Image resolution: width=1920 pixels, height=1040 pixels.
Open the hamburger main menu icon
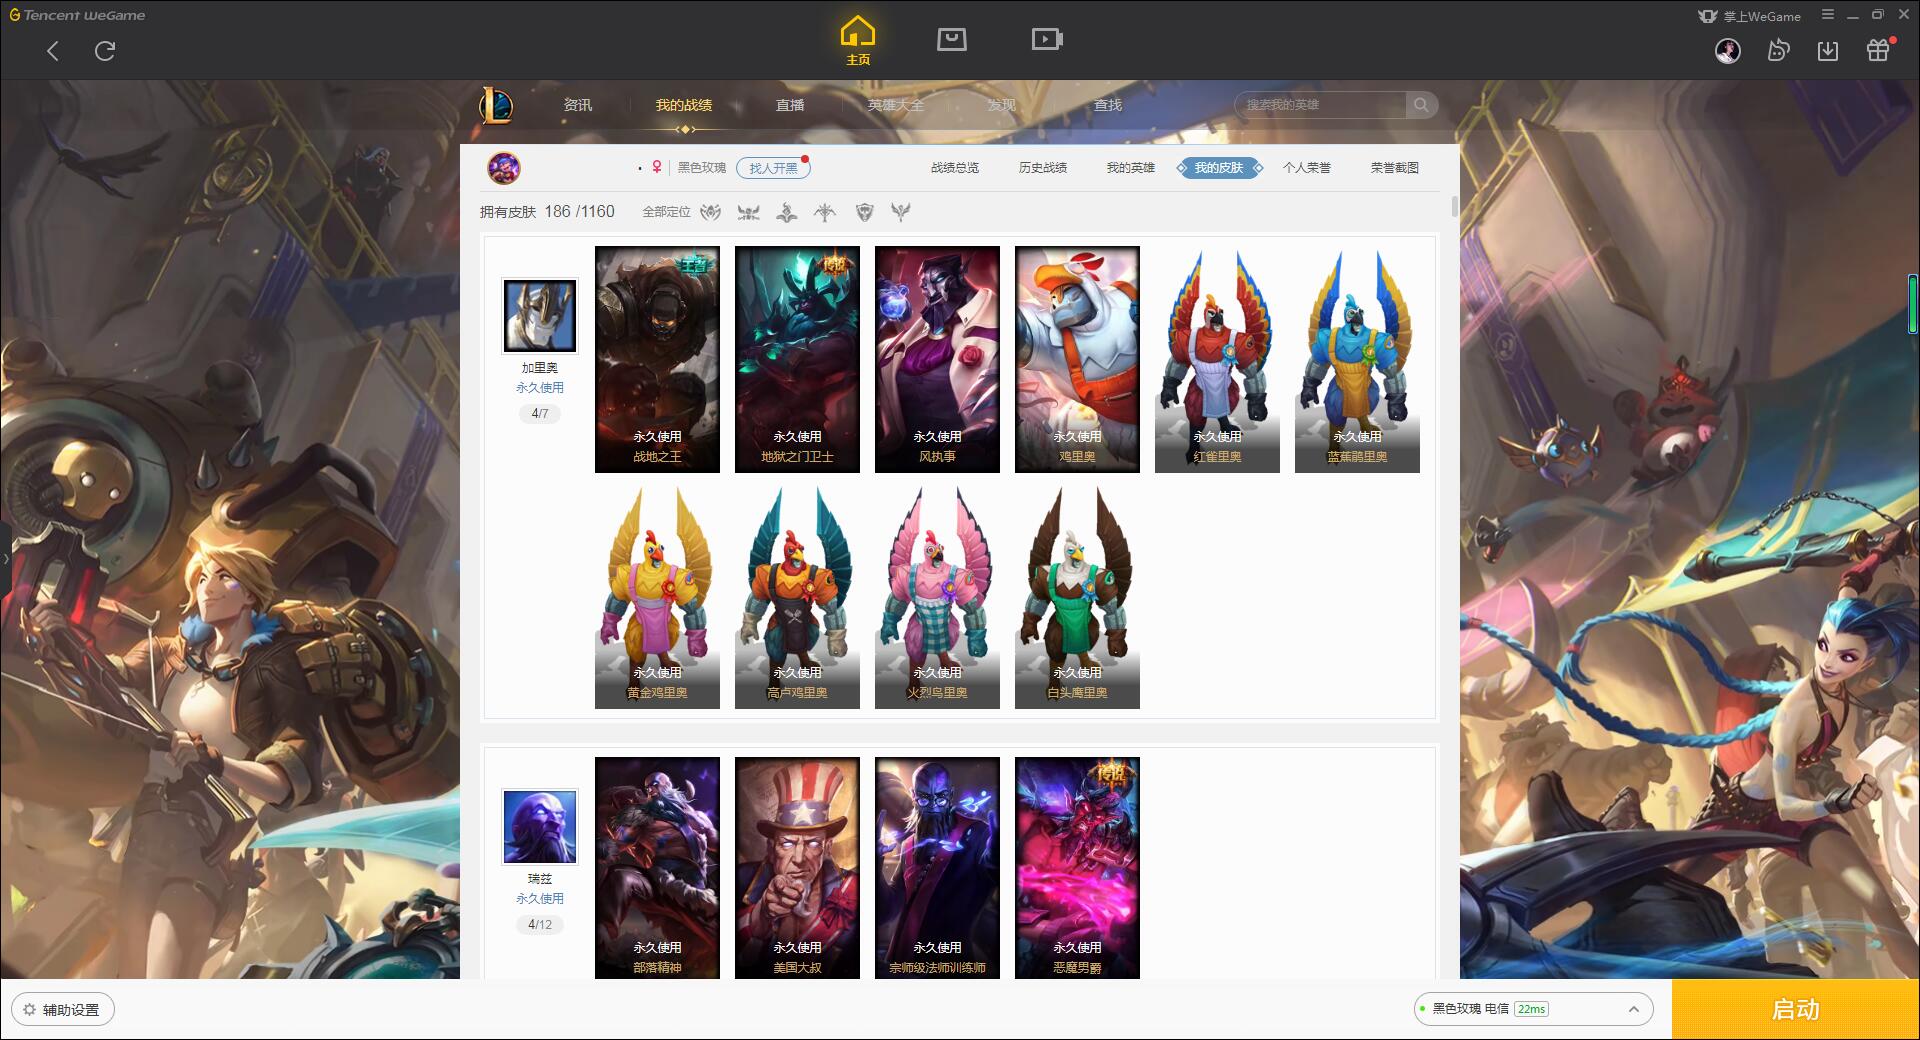[x=1828, y=14]
